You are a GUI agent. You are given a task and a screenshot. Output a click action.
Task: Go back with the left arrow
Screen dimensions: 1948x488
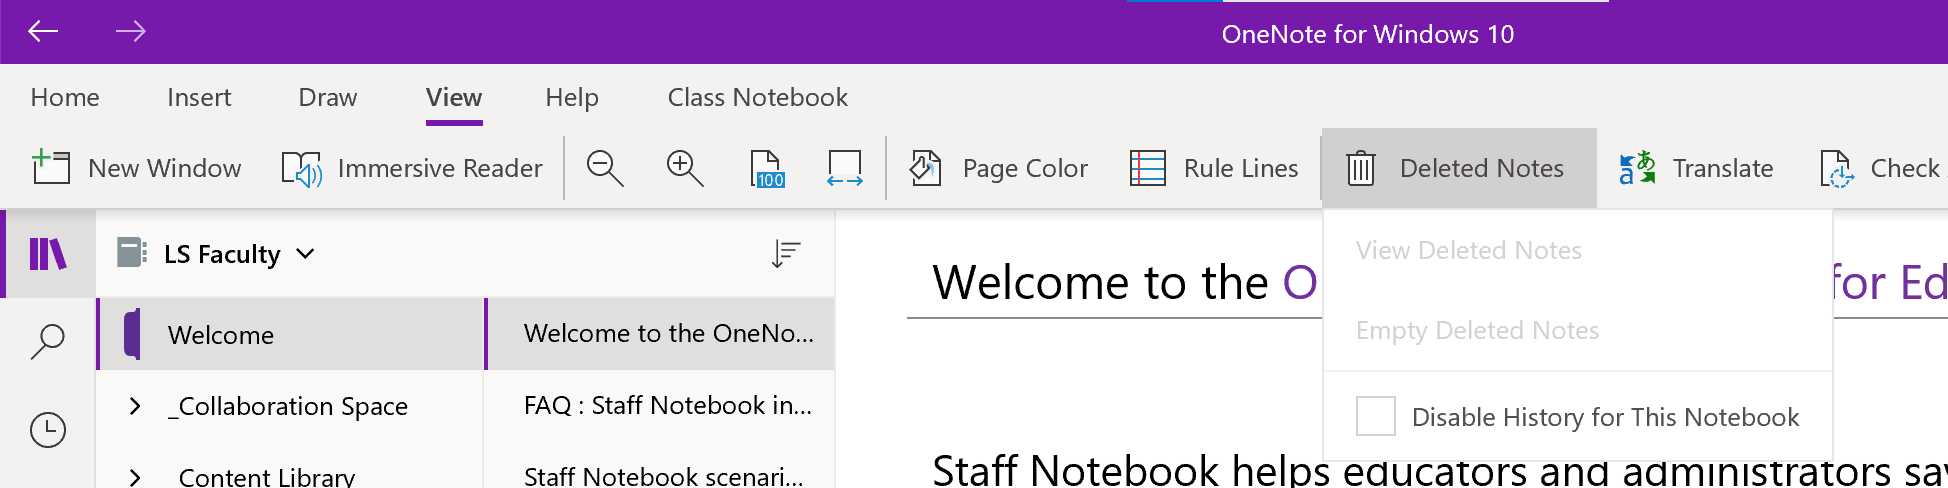(43, 32)
